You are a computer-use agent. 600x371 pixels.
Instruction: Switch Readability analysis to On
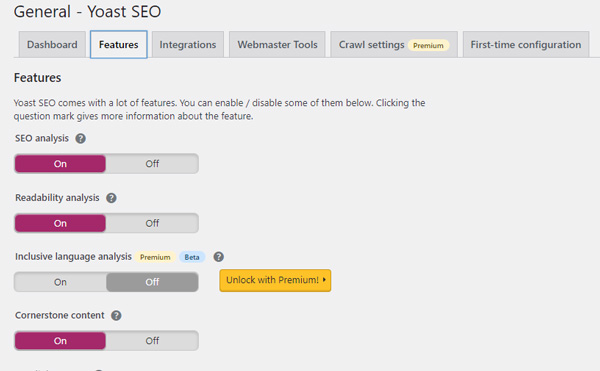[x=60, y=223]
